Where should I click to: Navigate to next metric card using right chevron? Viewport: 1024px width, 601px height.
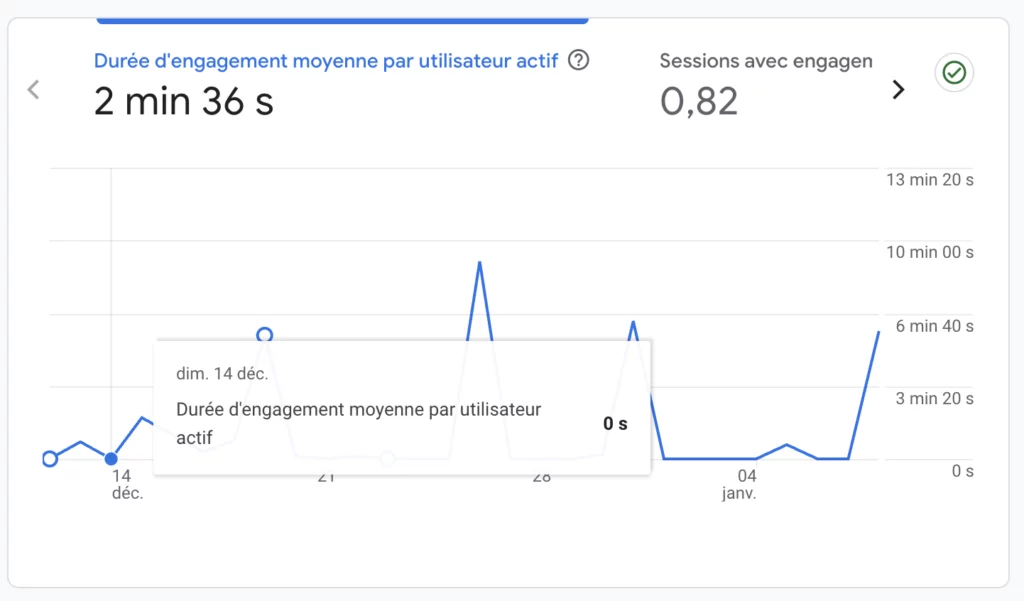pos(898,89)
